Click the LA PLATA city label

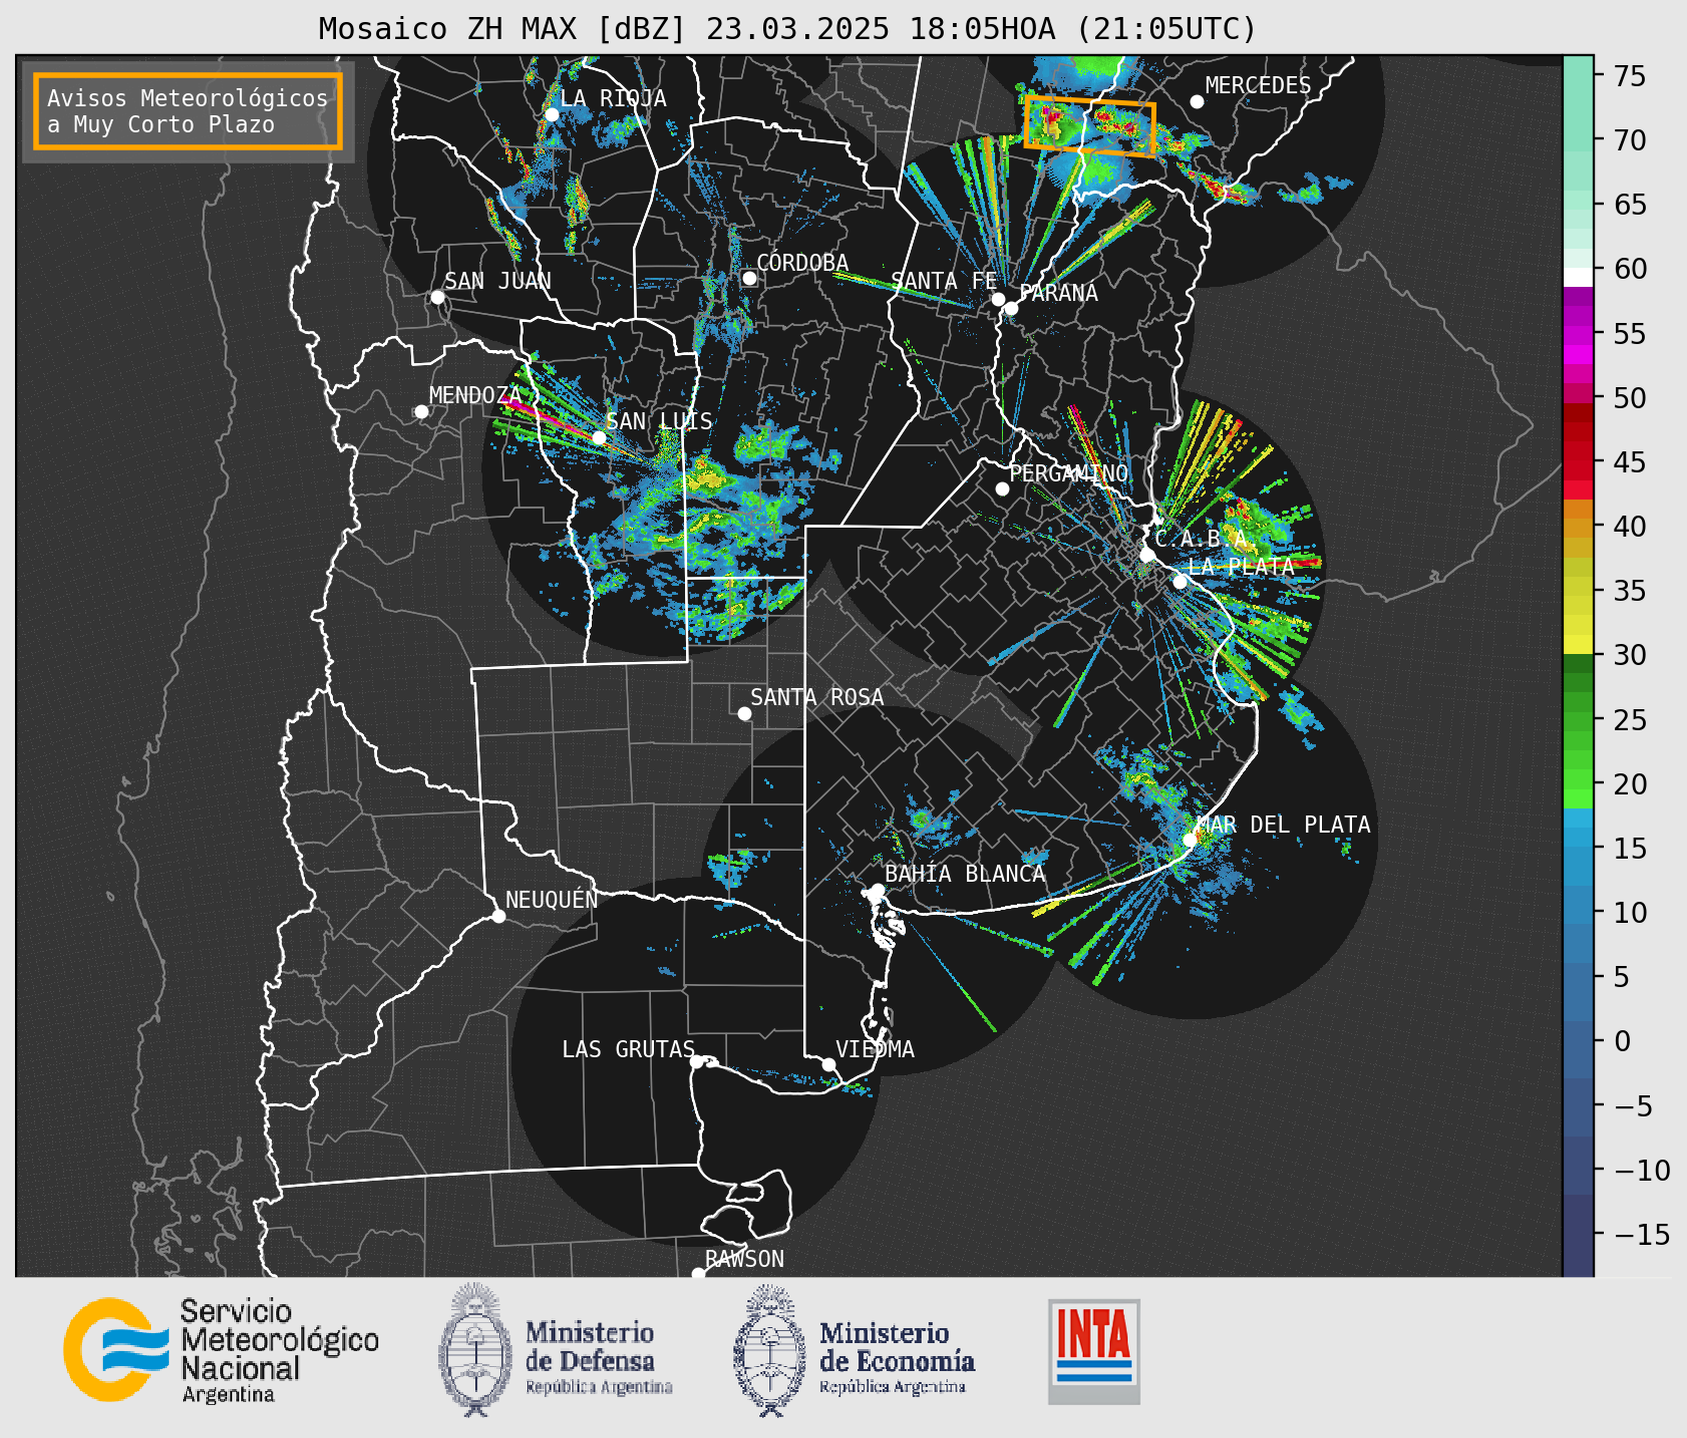pyautogui.click(x=1241, y=567)
